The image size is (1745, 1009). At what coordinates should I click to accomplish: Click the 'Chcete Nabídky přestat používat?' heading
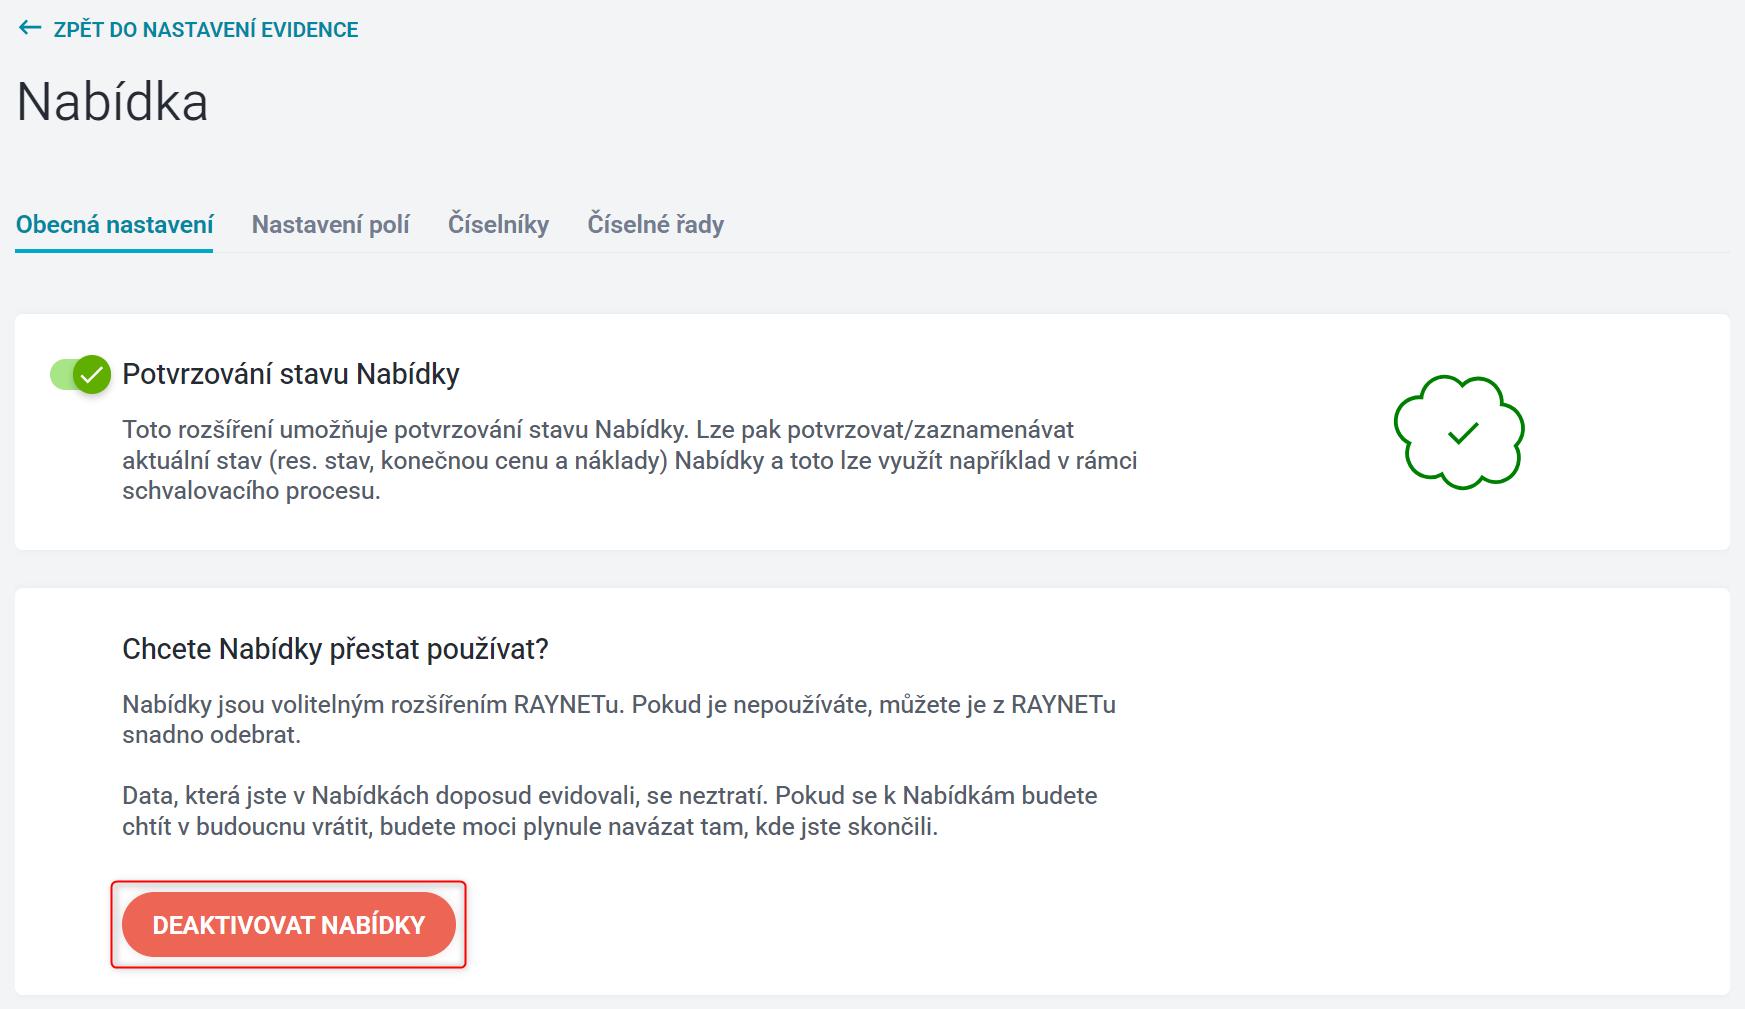point(335,649)
